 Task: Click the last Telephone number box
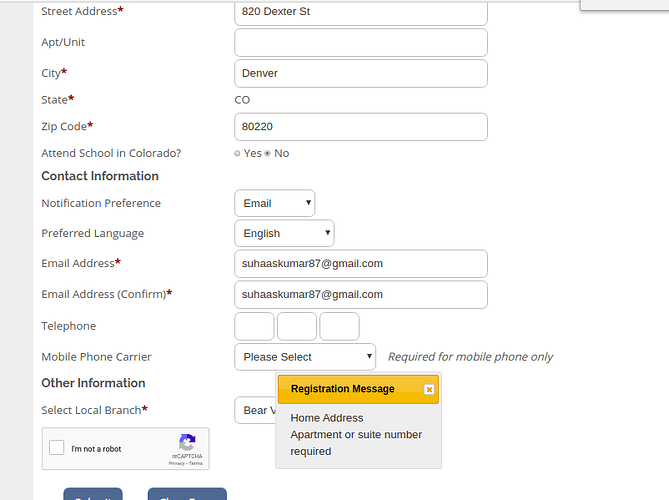point(339,326)
